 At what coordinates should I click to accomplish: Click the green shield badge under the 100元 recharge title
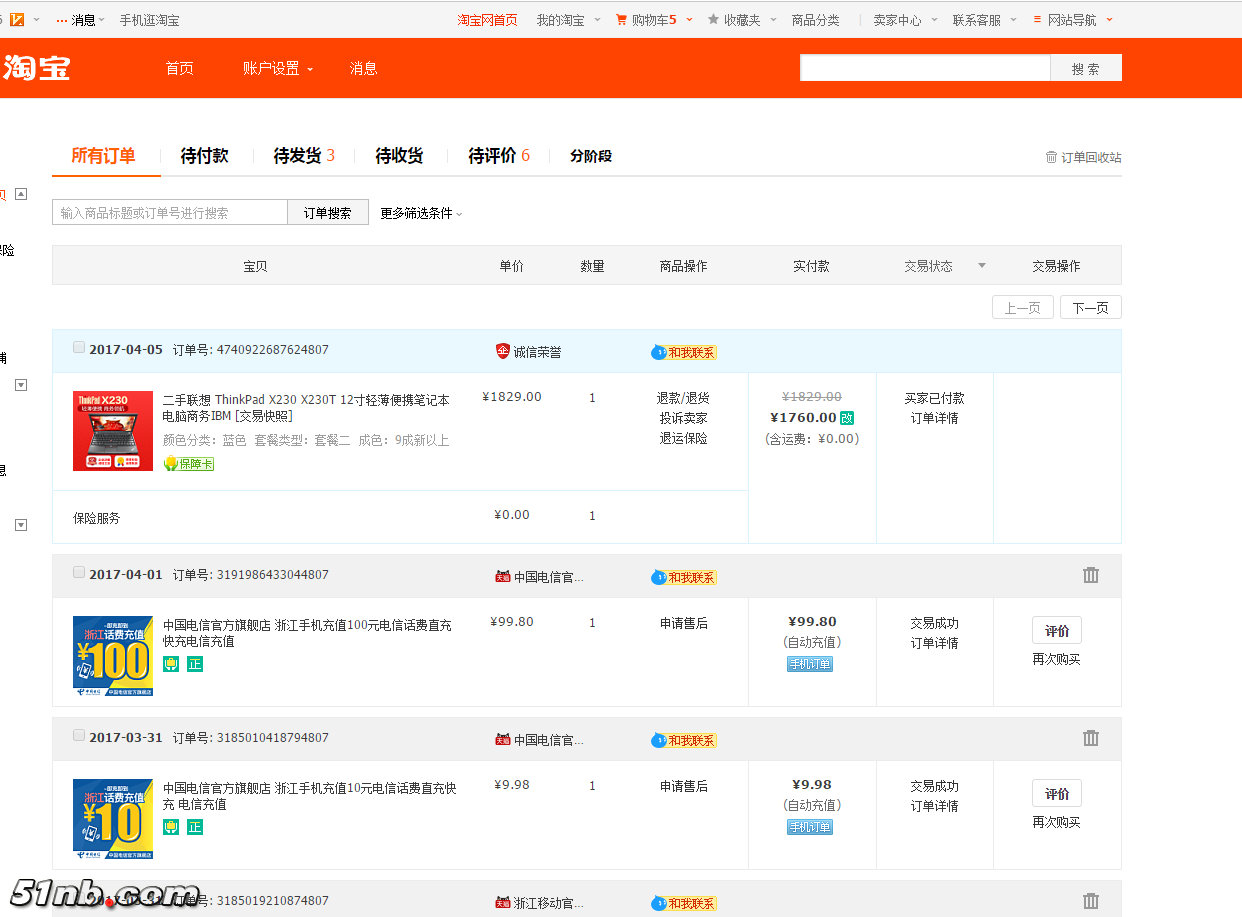point(171,664)
